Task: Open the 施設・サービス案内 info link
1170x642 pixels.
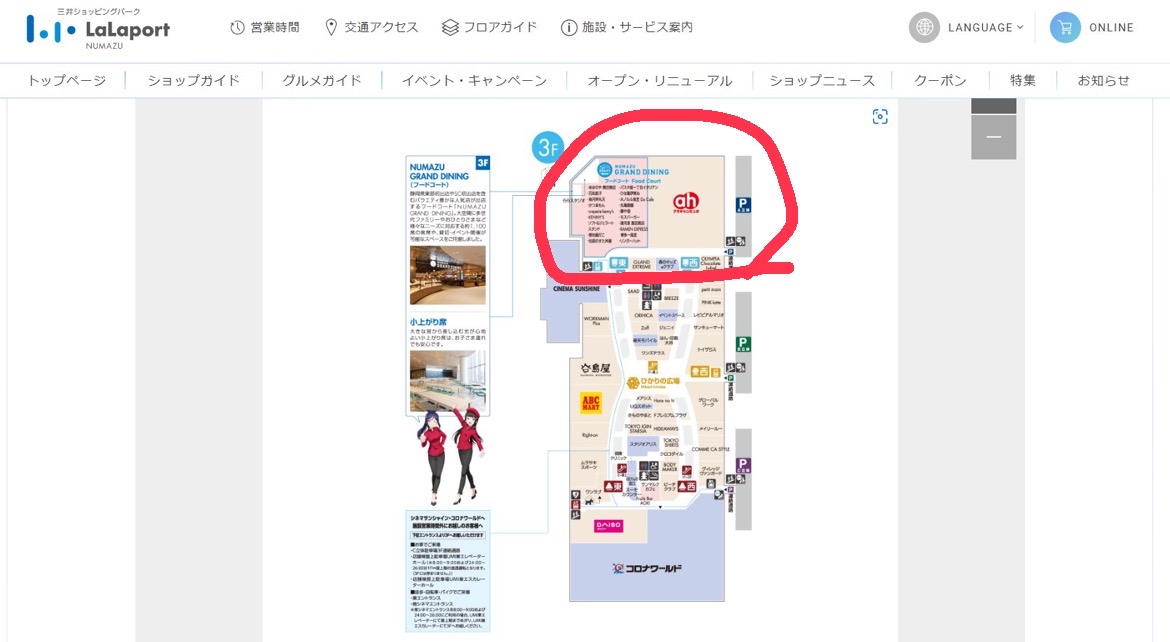Action: pos(627,28)
